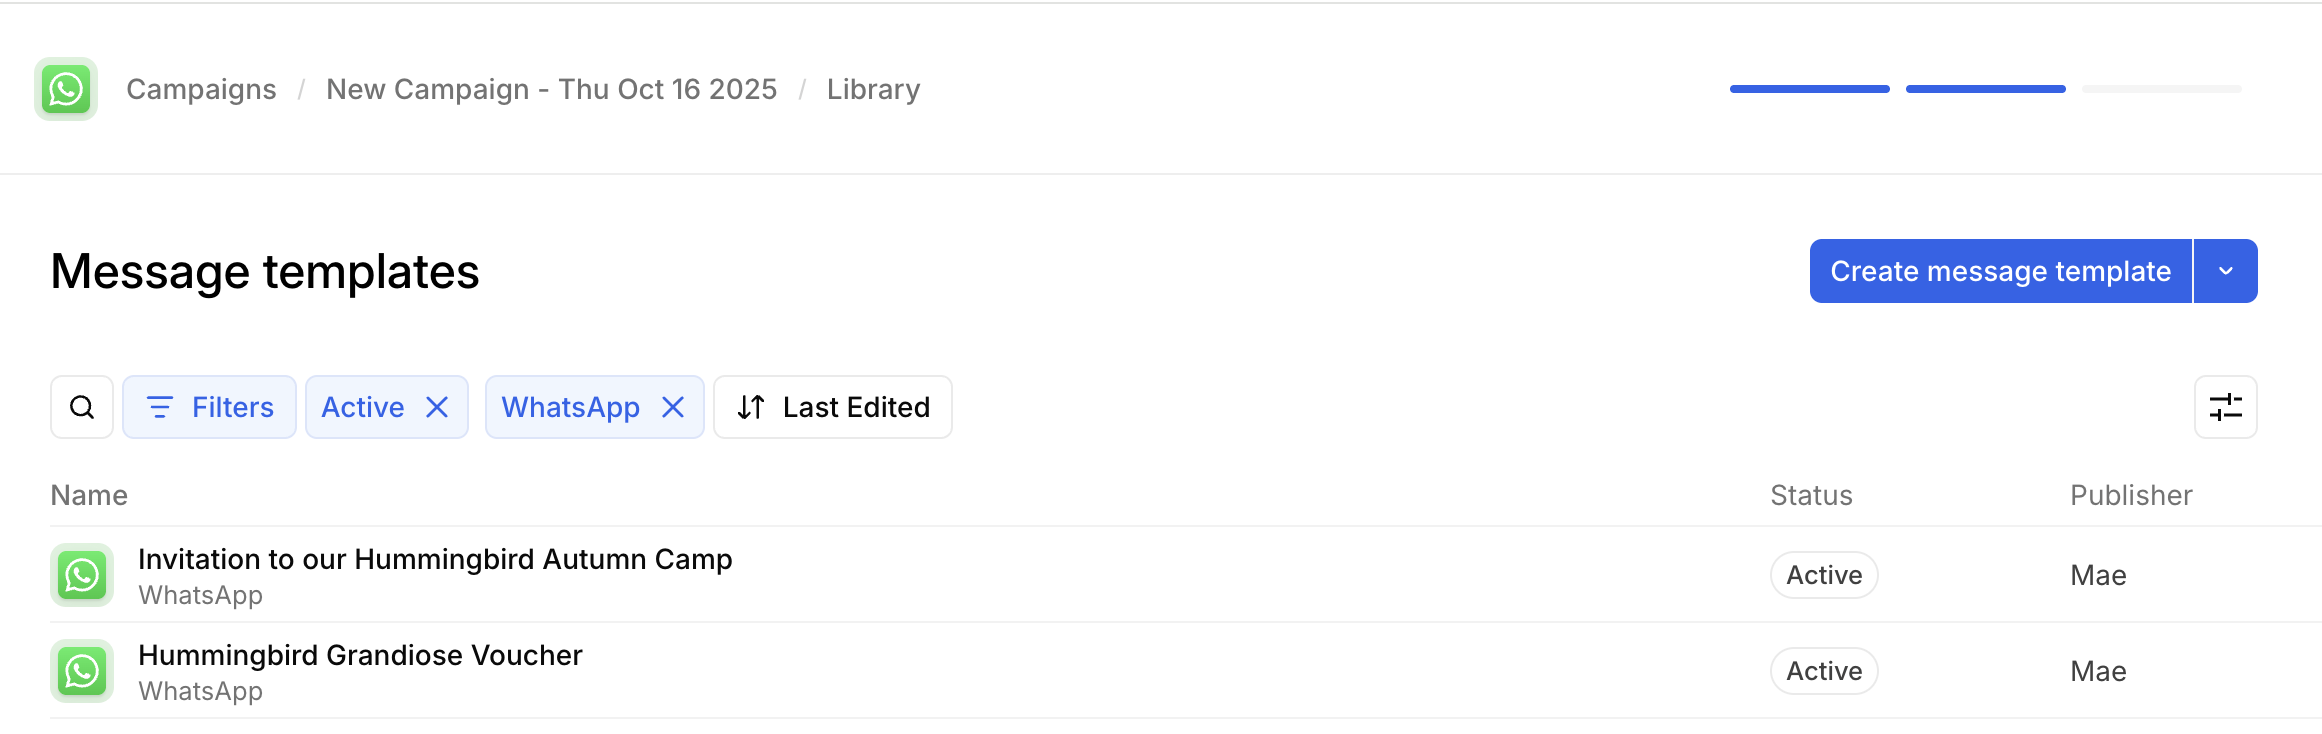The image size is (2322, 734).
Task: Click the third unfilled progress step bar
Action: click(x=2161, y=89)
